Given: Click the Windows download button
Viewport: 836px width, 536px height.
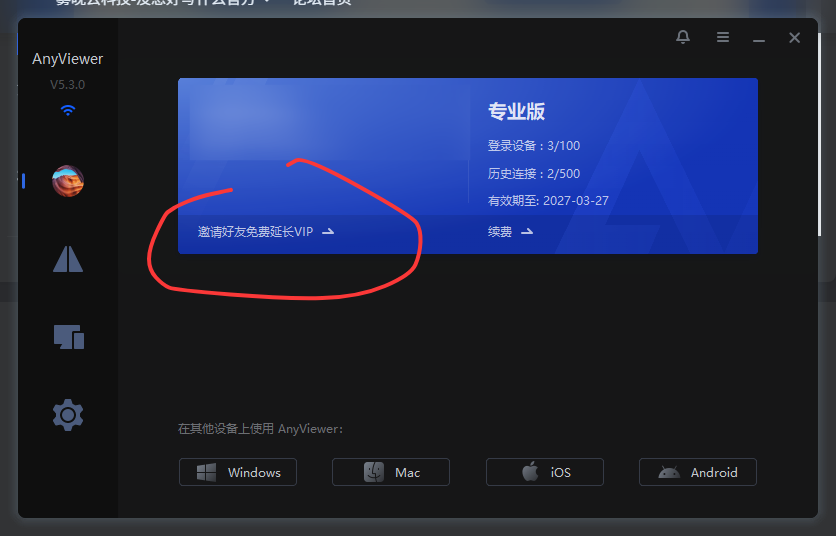Looking at the screenshot, I should coord(238,472).
